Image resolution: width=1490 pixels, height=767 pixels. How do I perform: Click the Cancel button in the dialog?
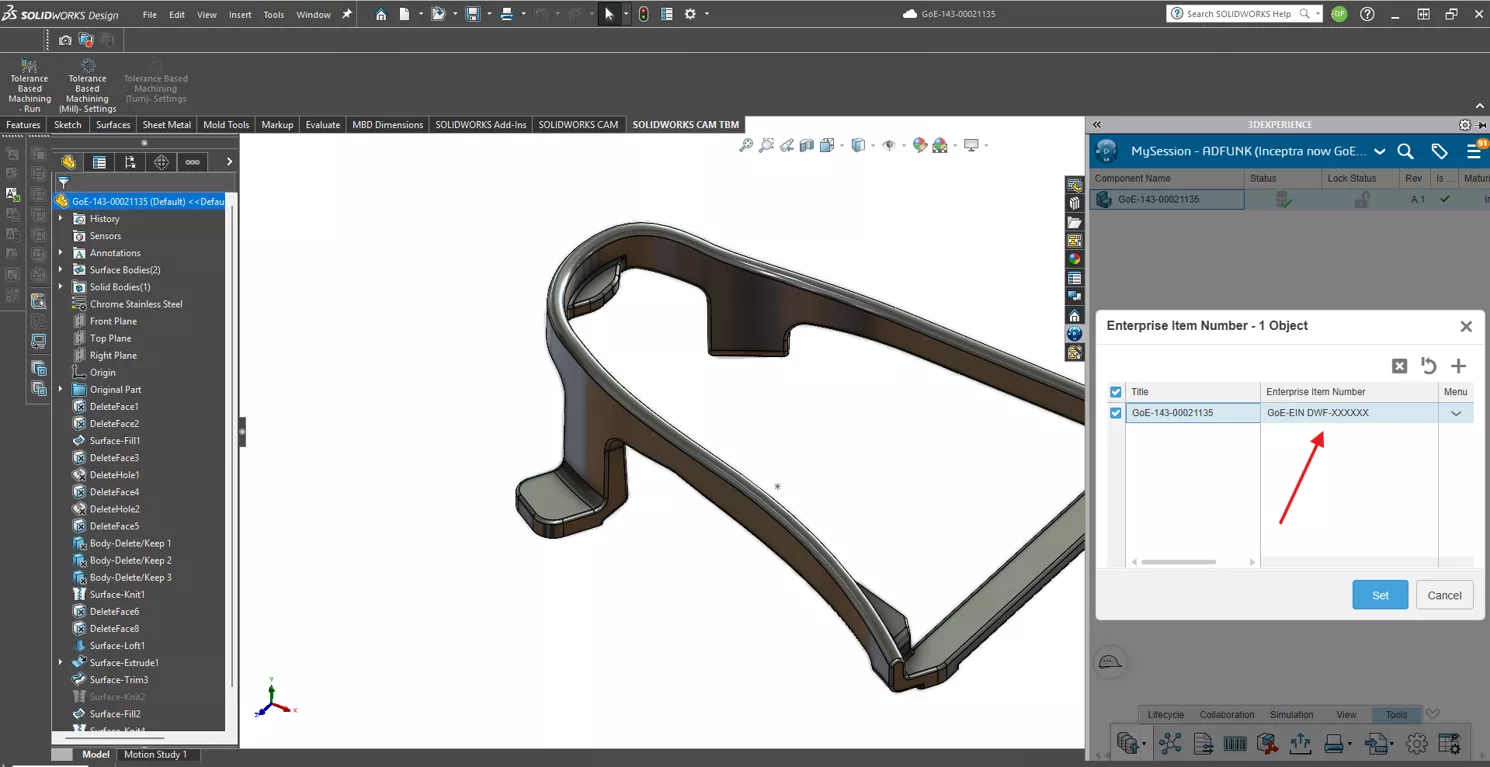[1444, 595]
